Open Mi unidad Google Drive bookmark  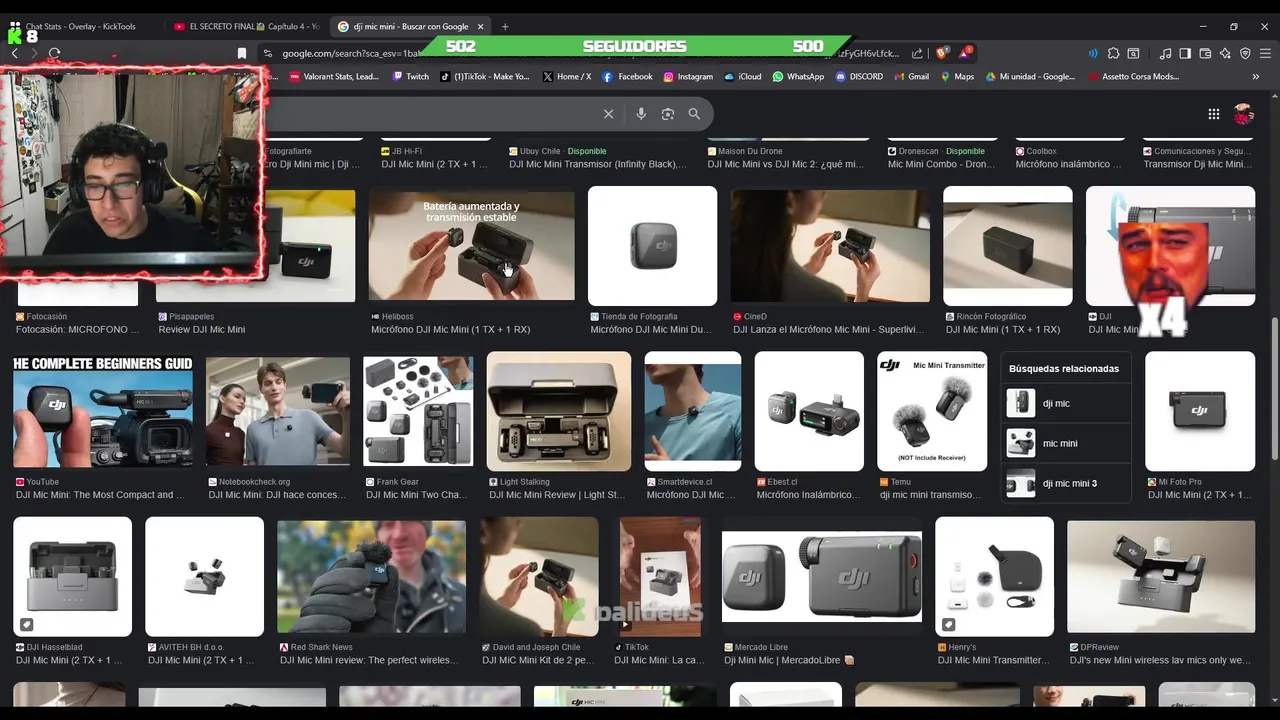[1030, 76]
